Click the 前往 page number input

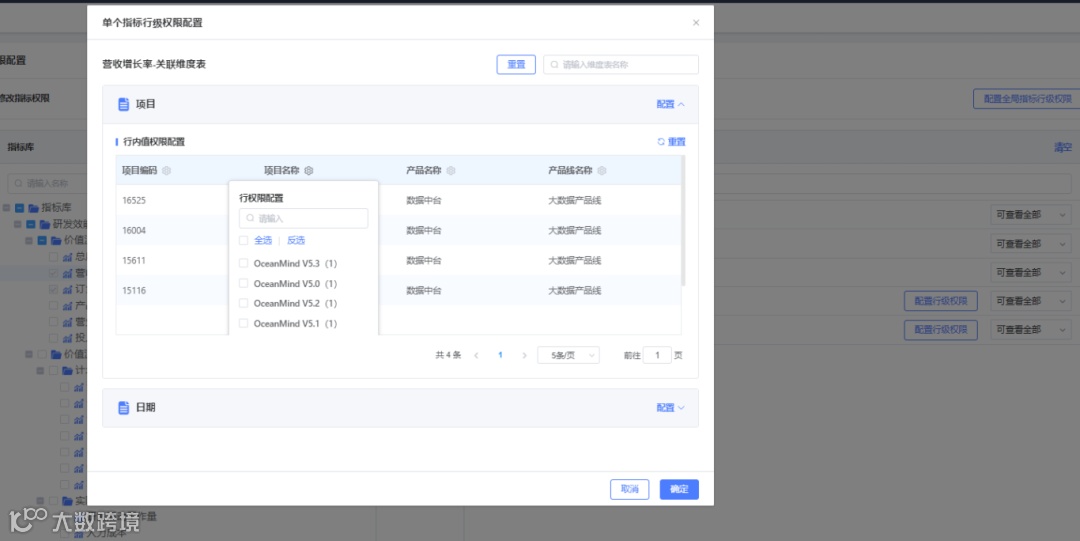pos(657,356)
